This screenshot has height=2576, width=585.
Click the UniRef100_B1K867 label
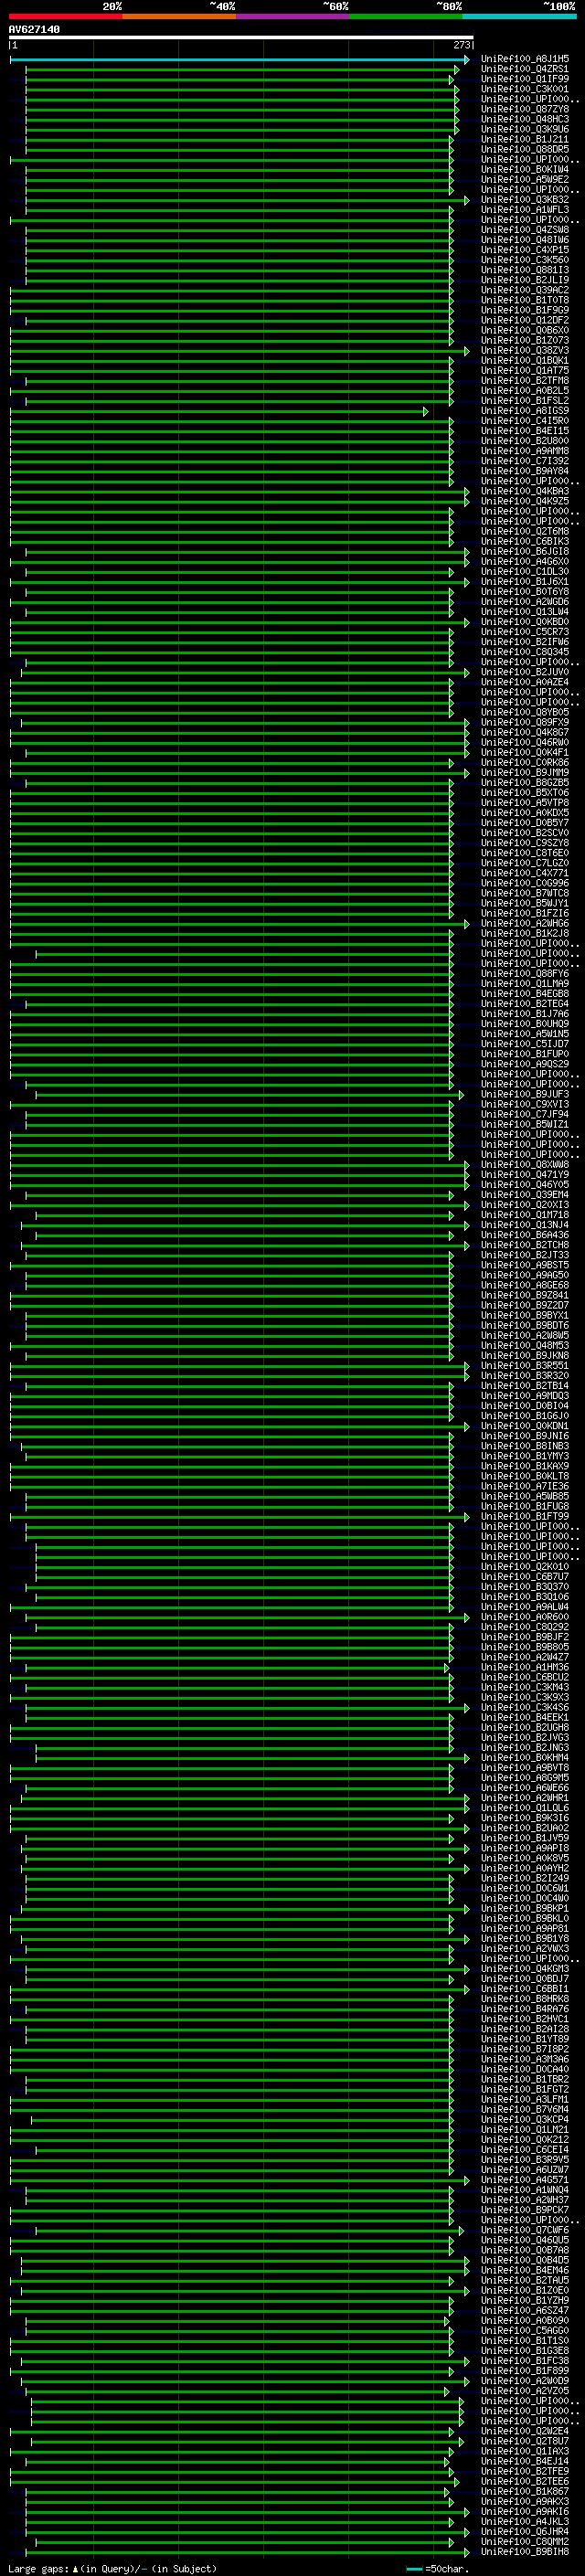pyautogui.click(x=525, y=2491)
